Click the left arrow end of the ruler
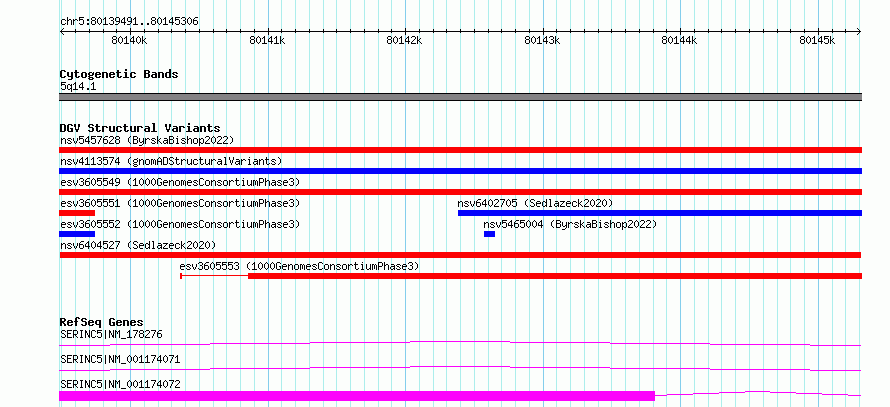The height and width of the screenshot is (407, 890). tap(62, 32)
